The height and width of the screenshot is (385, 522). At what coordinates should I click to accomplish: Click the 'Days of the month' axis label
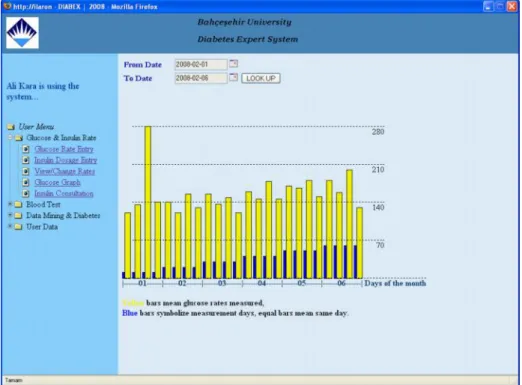point(395,283)
